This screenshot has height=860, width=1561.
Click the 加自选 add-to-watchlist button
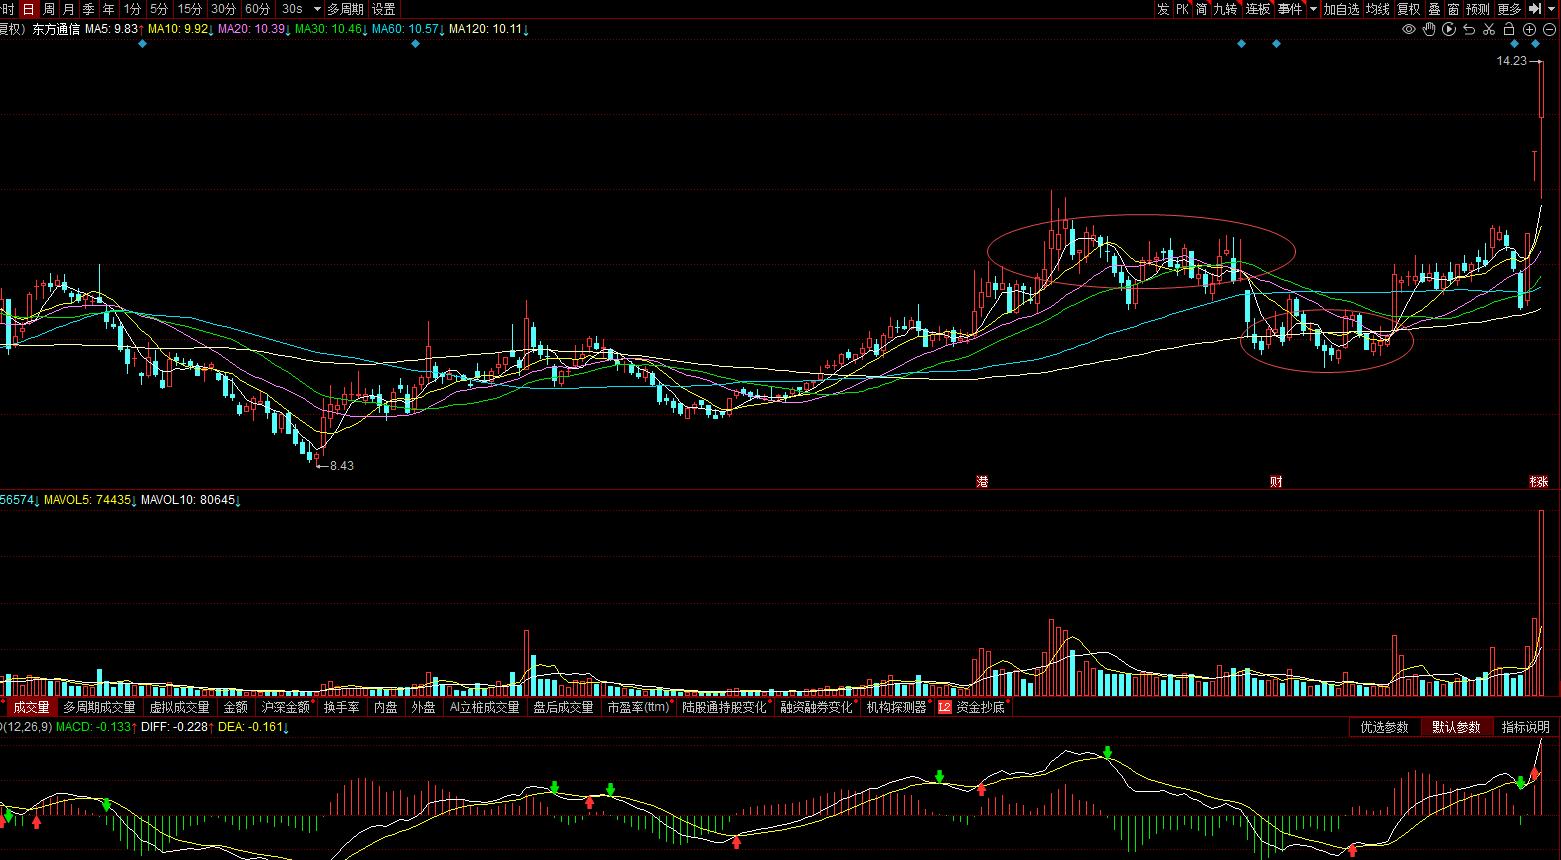tap(1342, 9)
